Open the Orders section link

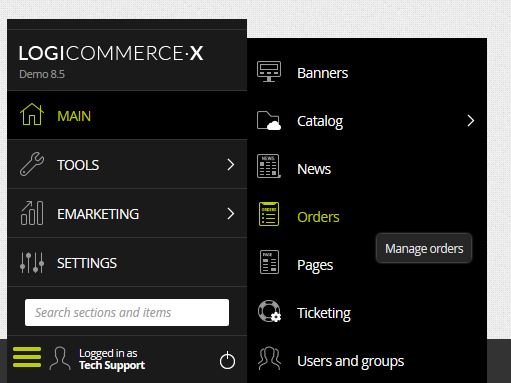tap(318, 217)
